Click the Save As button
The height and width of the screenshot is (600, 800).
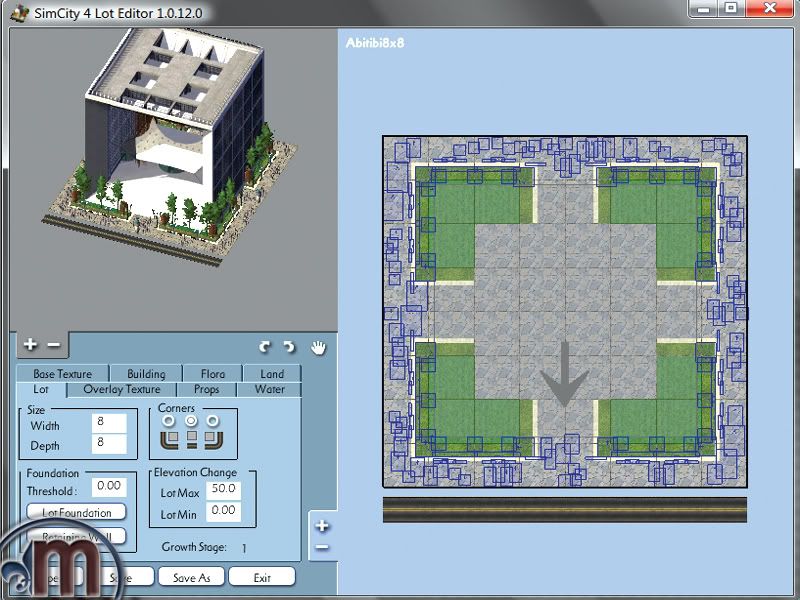pos(191,578)
